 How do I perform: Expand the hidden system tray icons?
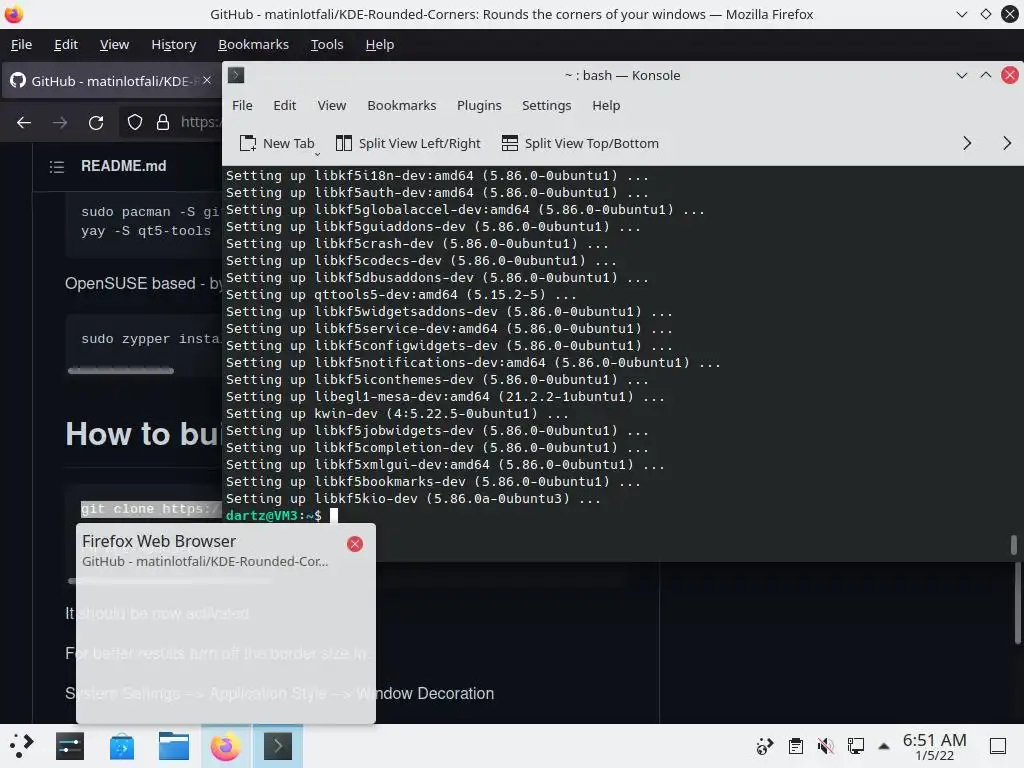tap(884, 746)
